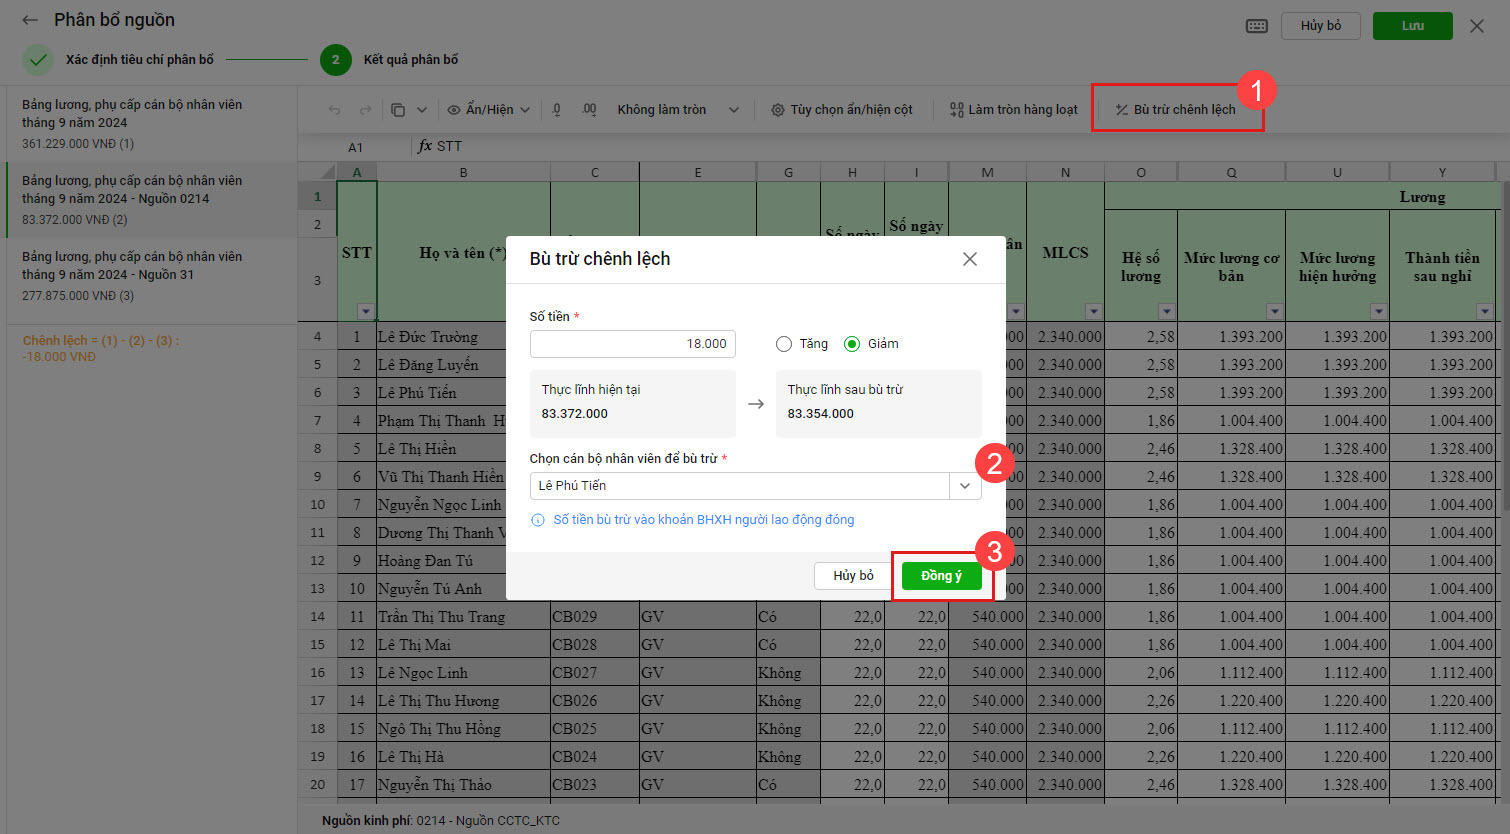Click the Số tiền amount input field
1510x834 pixels.
632,344
